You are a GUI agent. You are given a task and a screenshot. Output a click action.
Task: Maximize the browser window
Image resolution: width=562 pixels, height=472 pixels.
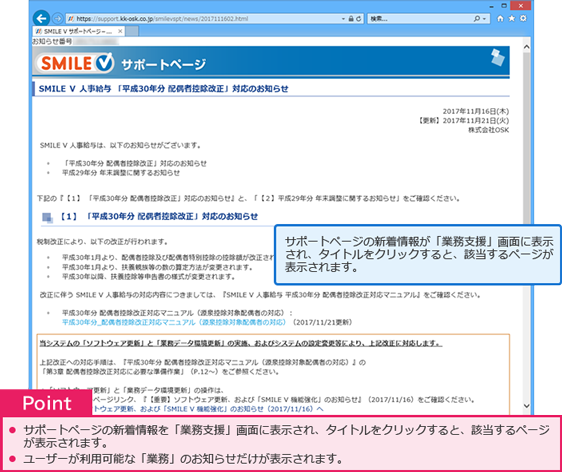(504, 6)
